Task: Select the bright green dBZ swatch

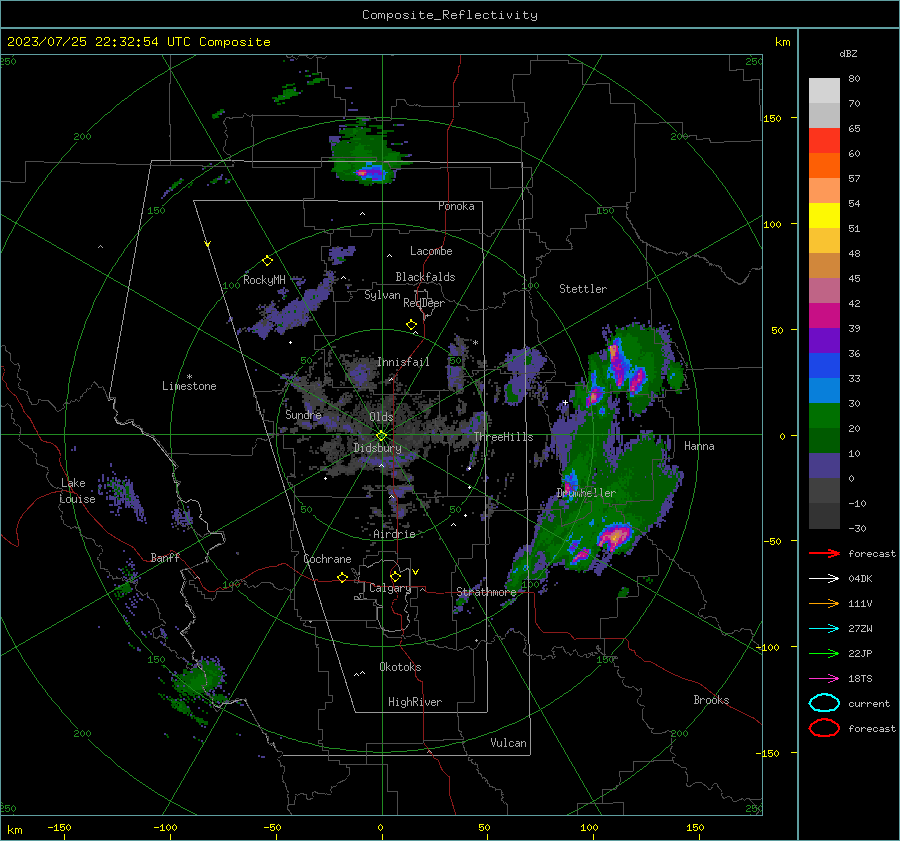Action: pyautogui.click(x=824, y=416)
